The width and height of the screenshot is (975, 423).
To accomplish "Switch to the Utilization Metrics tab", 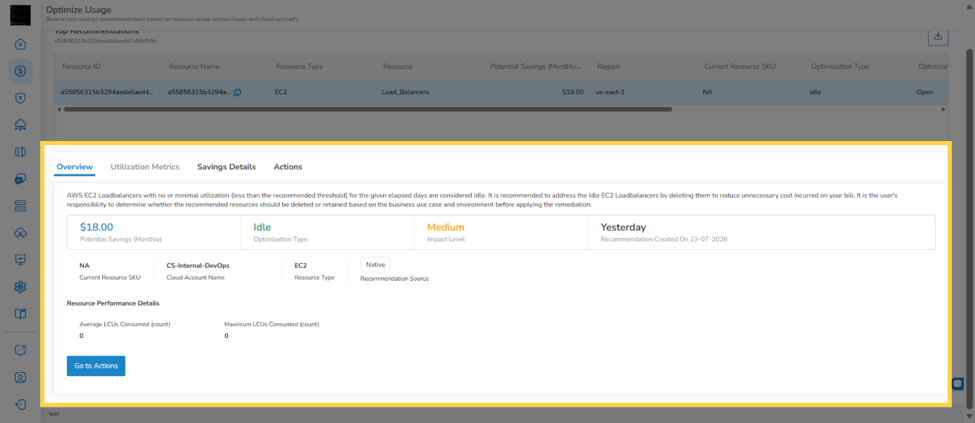I will point(145,167).
